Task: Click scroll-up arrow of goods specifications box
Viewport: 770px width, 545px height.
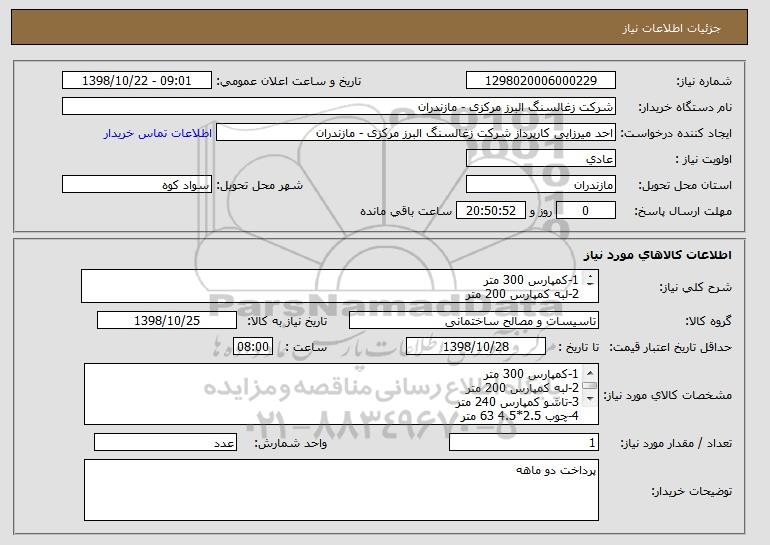Action: tap(590, 373)
